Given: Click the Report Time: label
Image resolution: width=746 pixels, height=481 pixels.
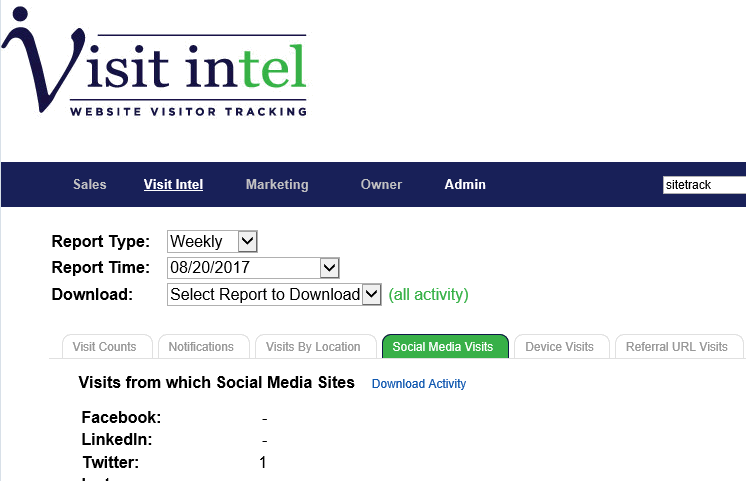Looking at the screenshot, I should pyautogui.click(x=101, y=267).
